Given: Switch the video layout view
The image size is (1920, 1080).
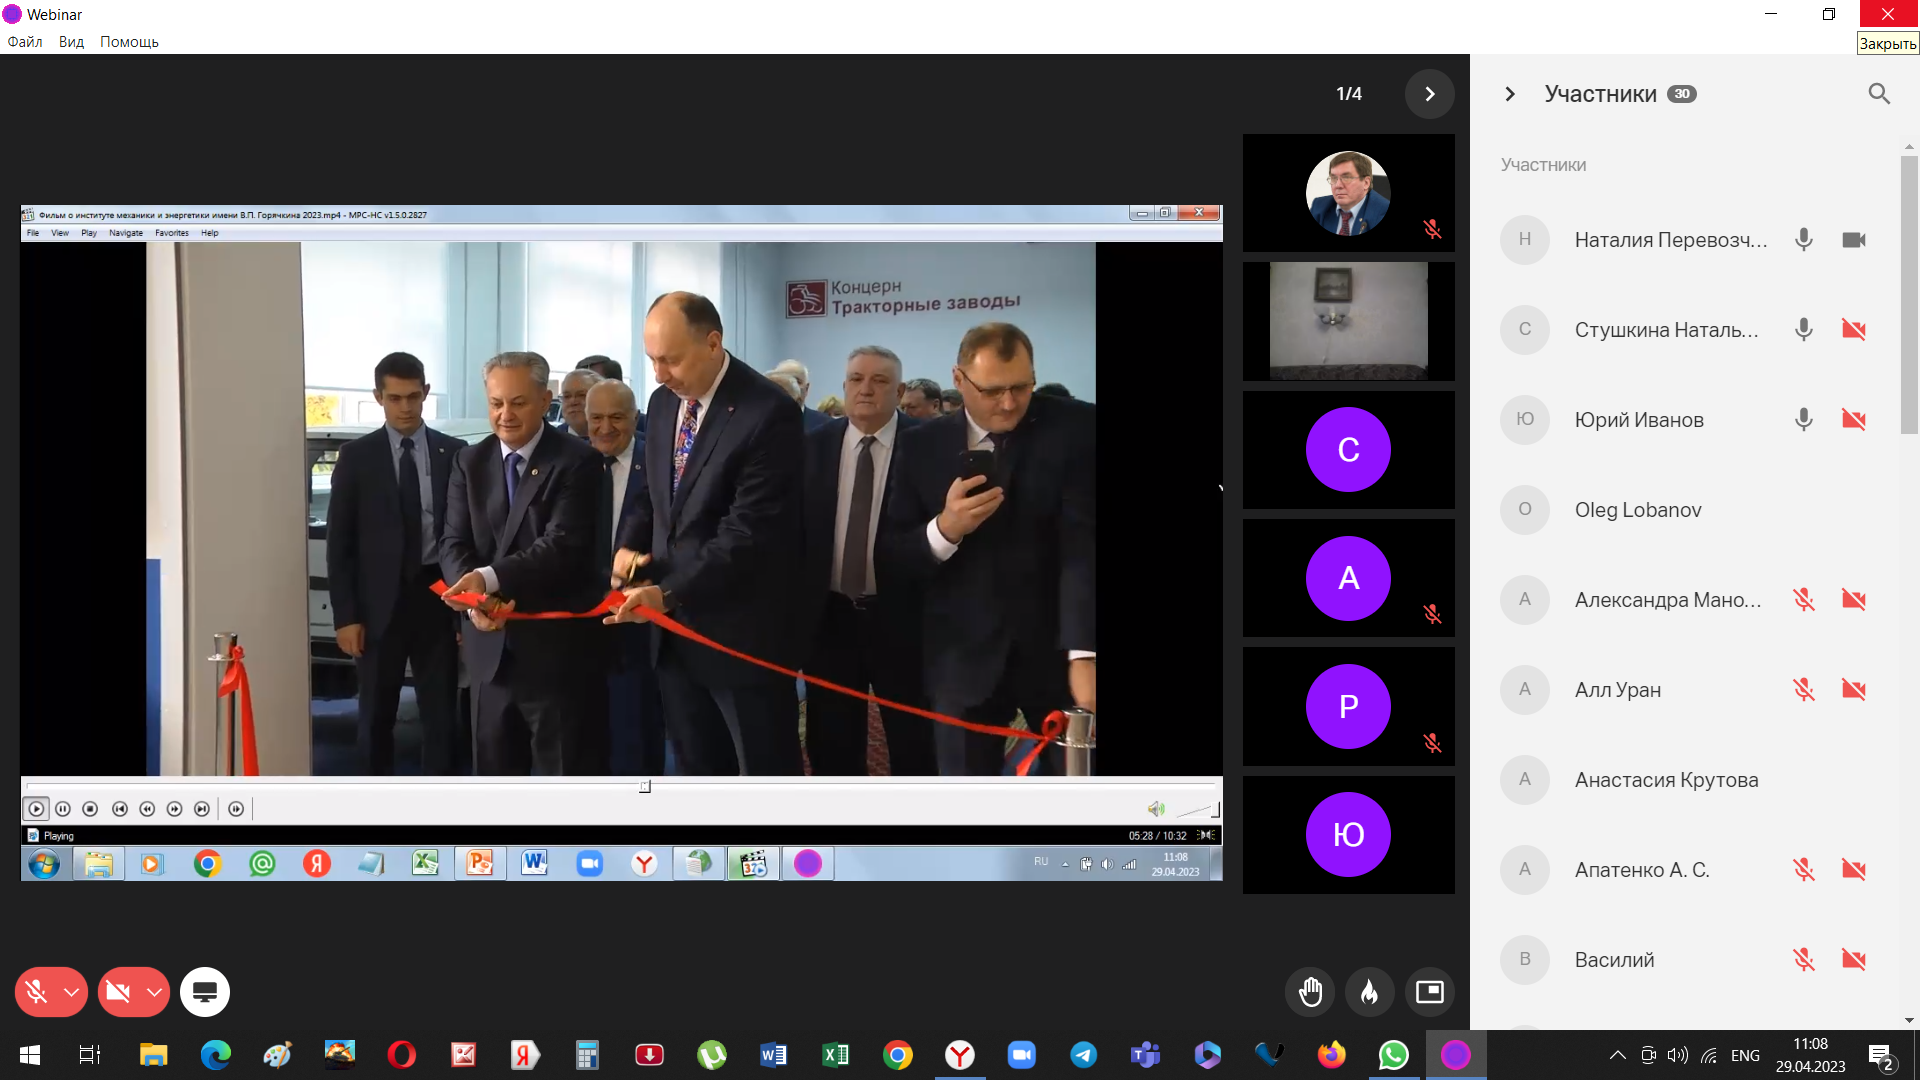Looking at the screenshot, I should tap(1430, 992).
